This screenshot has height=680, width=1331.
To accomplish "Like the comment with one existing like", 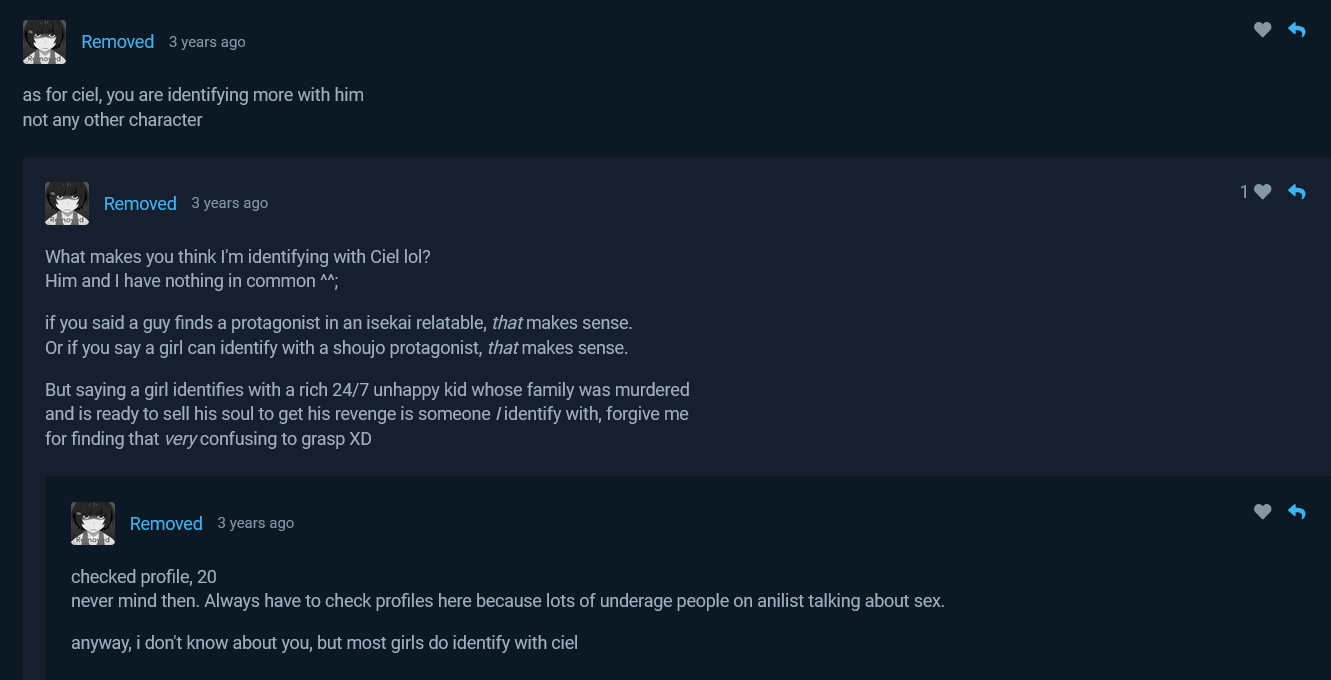I will tap(1262, 192).
